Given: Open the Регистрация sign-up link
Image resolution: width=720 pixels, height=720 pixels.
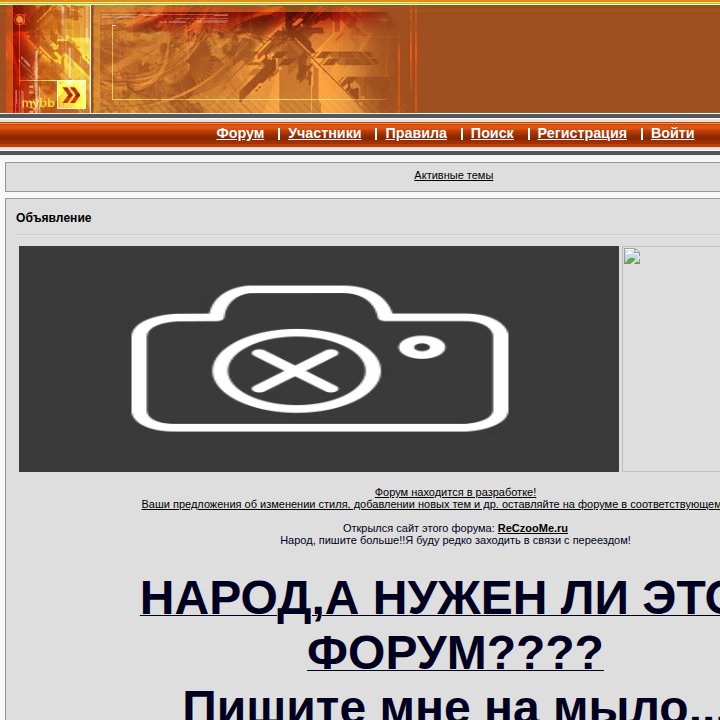Looking at the screenshot, I should [582, 133].
